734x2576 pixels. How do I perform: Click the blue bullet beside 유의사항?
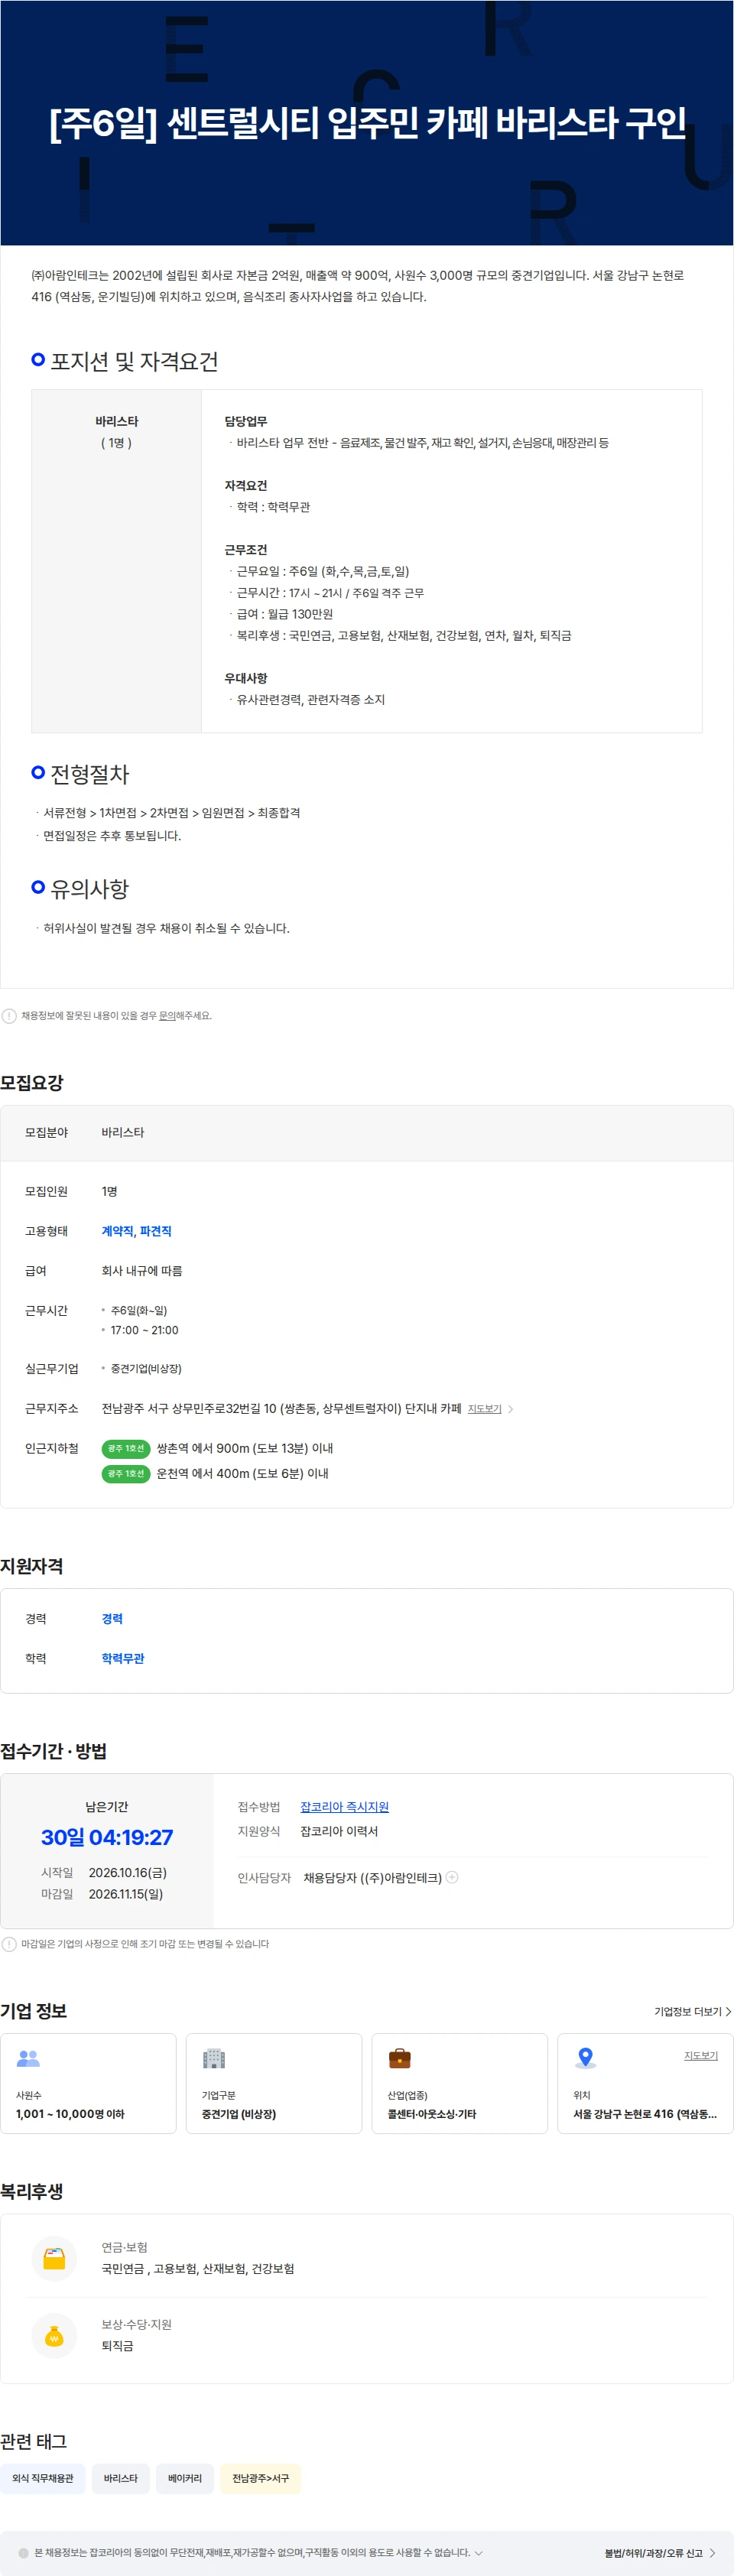click(38, 887)
